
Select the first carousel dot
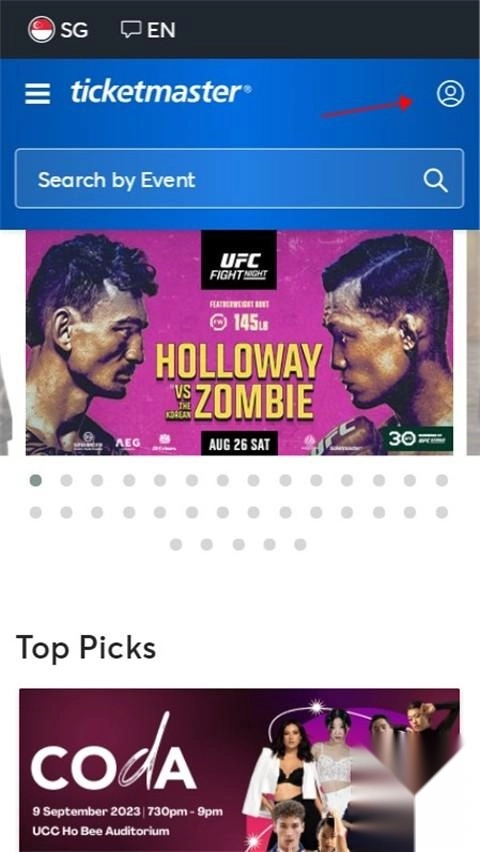tap(35, 480)
